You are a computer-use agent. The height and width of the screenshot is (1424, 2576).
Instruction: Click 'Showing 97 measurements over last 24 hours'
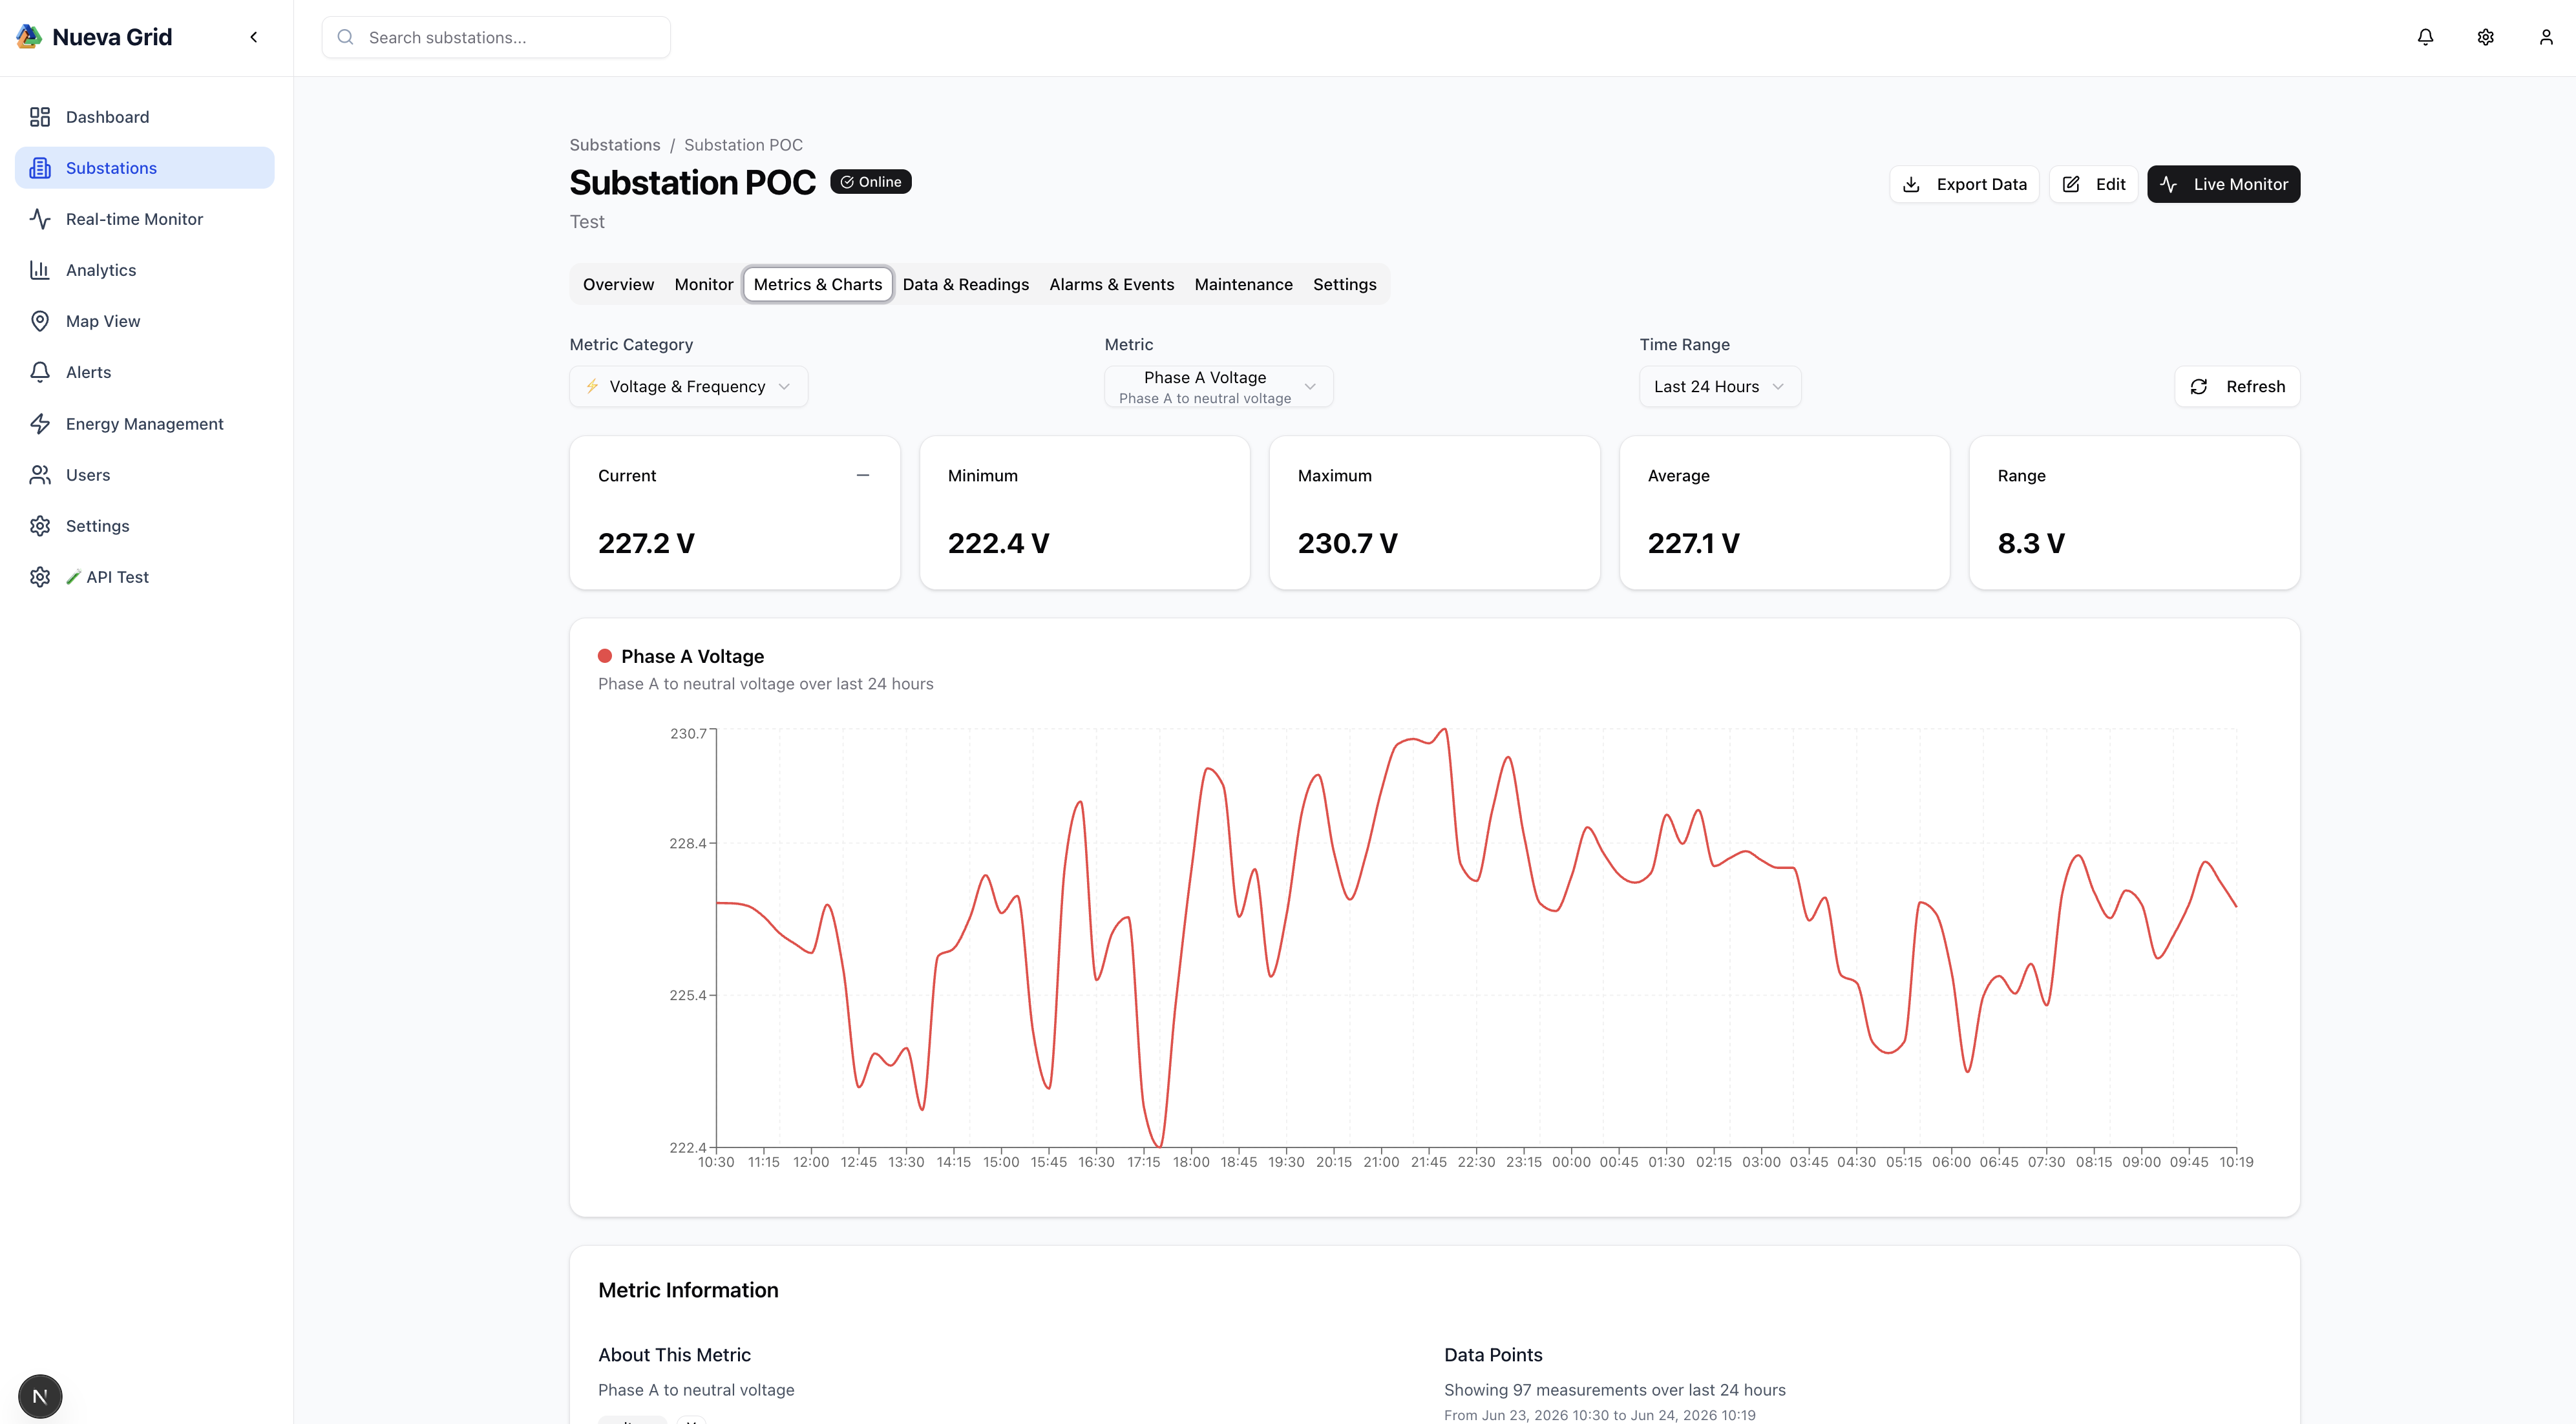[1615, 1390]
